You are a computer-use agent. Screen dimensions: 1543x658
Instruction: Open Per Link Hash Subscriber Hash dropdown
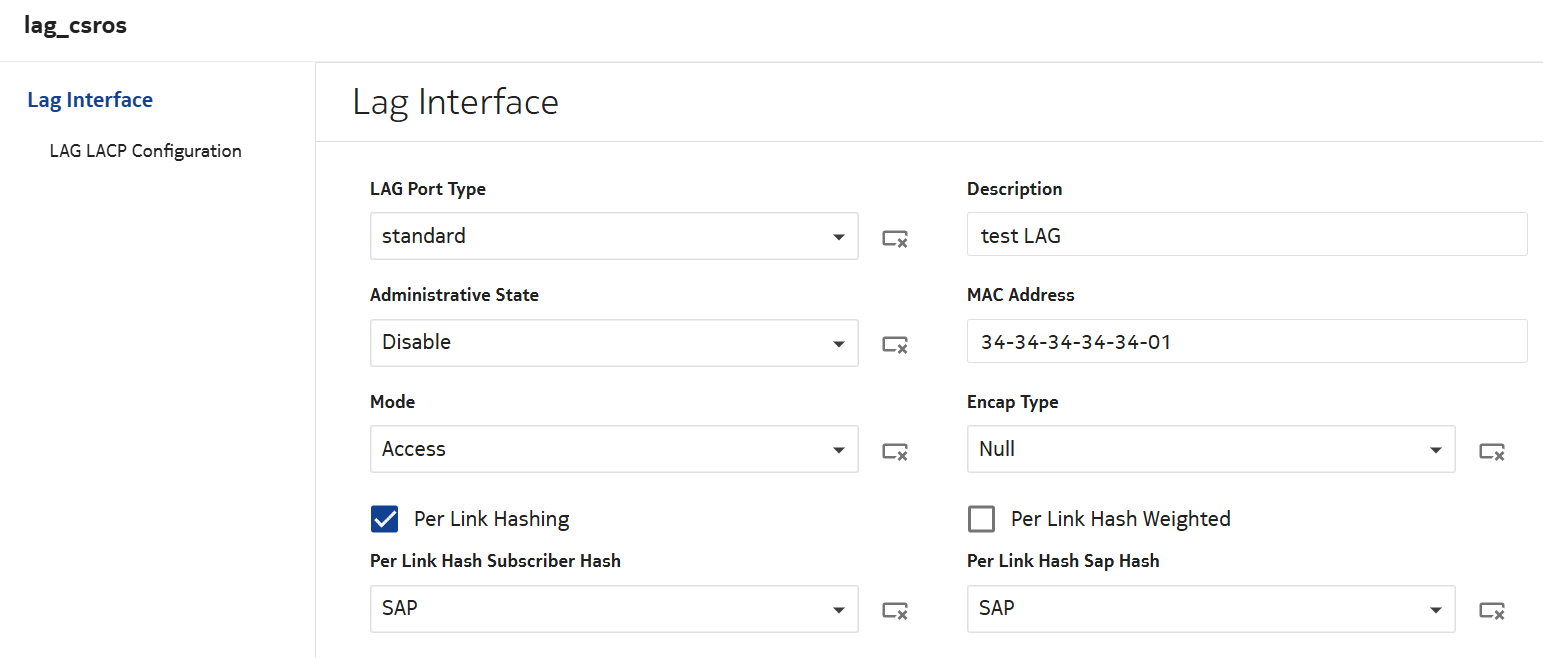point(838,609)
